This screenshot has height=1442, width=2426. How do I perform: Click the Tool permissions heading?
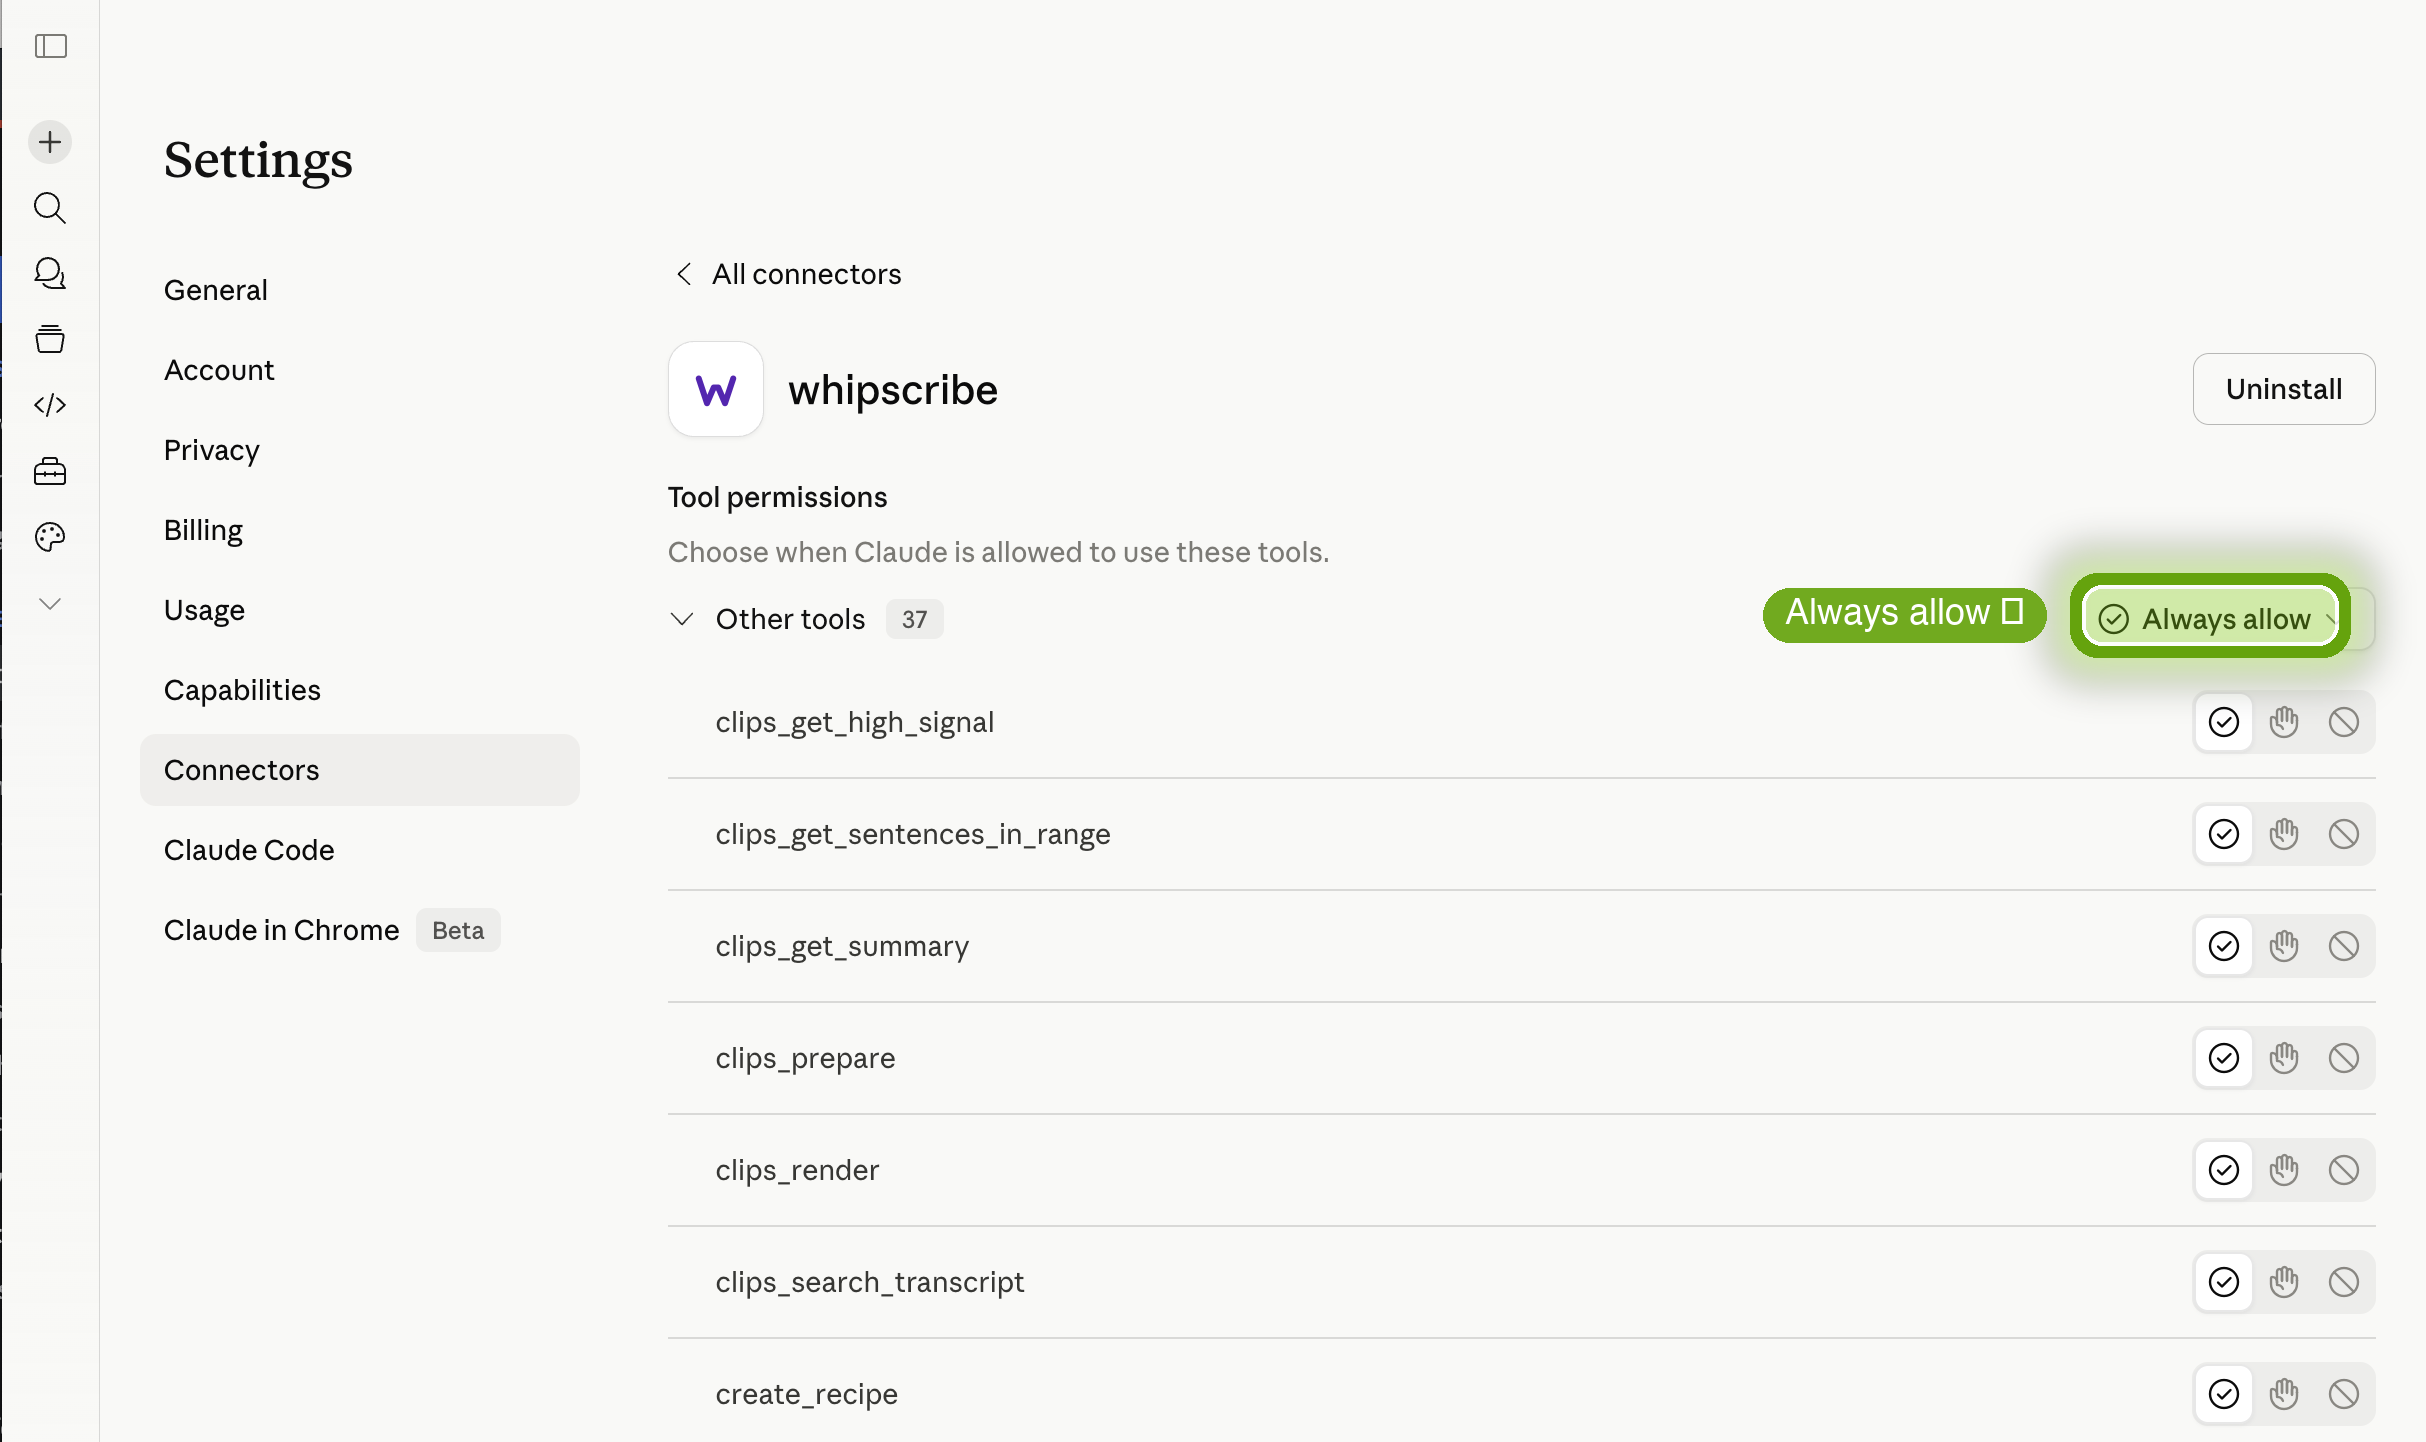tap(778, 497)
